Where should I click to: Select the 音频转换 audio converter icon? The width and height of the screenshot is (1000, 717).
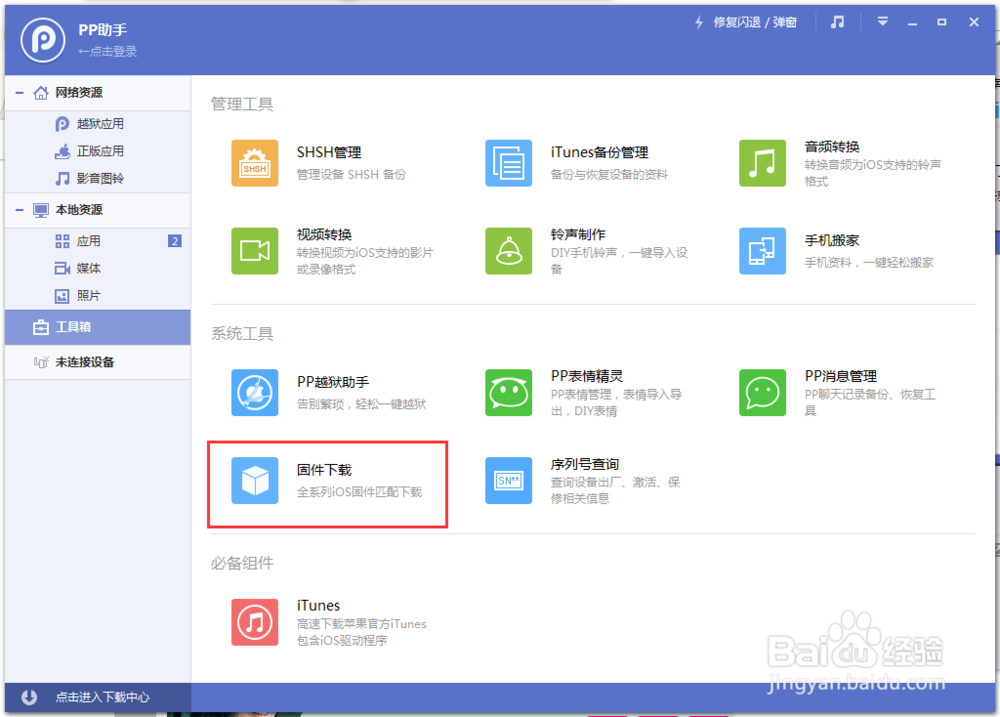tap(762, 161)
